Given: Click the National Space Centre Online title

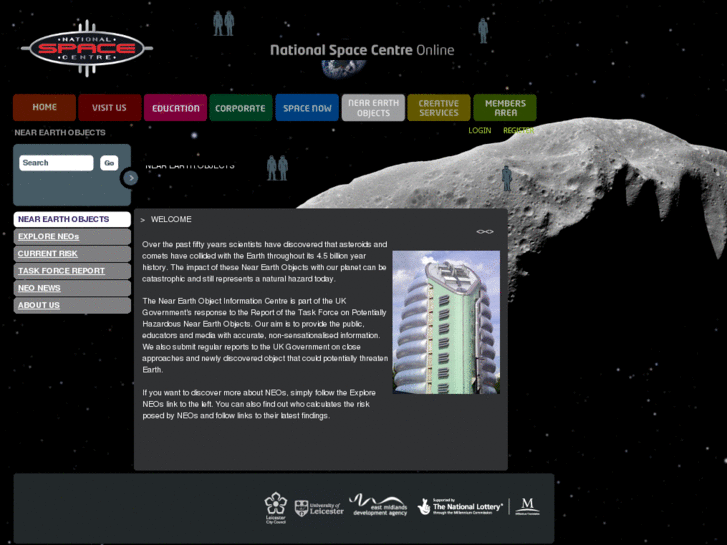Looking at the screenshot, I should pyautogui.click(x=362, y=50).
